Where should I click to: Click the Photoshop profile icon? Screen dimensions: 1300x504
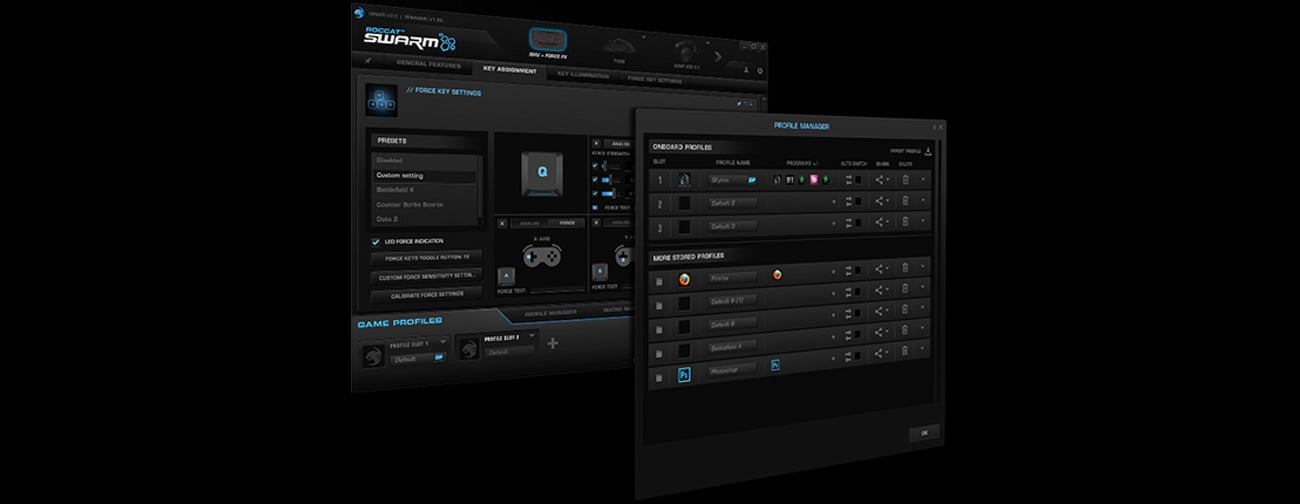(x=684, y=374)
